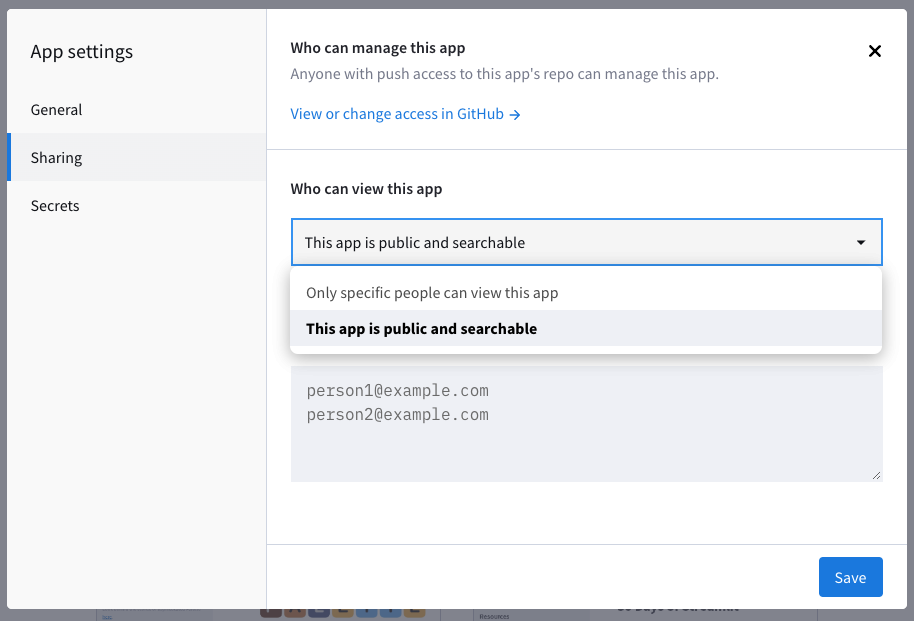The width and height of the screenshot is (914, 621).
Task: Open the Secrets settings section
Action: point(54,205)
